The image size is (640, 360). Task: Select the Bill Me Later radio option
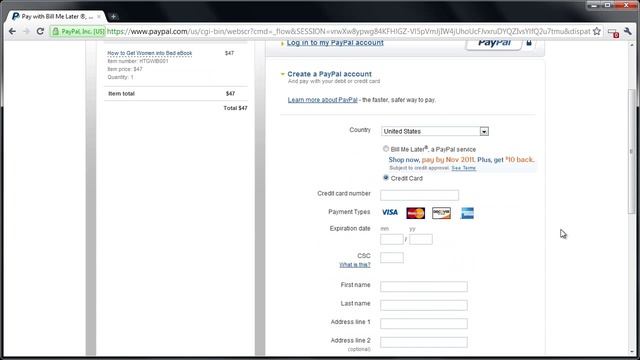point(386,149)
